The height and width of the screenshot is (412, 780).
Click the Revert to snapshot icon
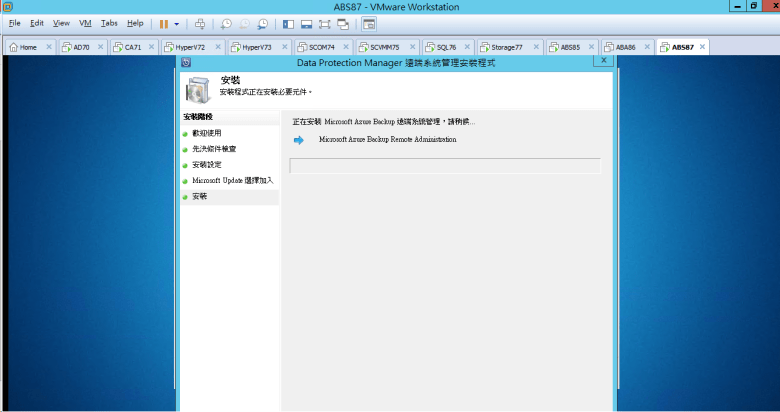pyautogui.click(x=244, y=23)
